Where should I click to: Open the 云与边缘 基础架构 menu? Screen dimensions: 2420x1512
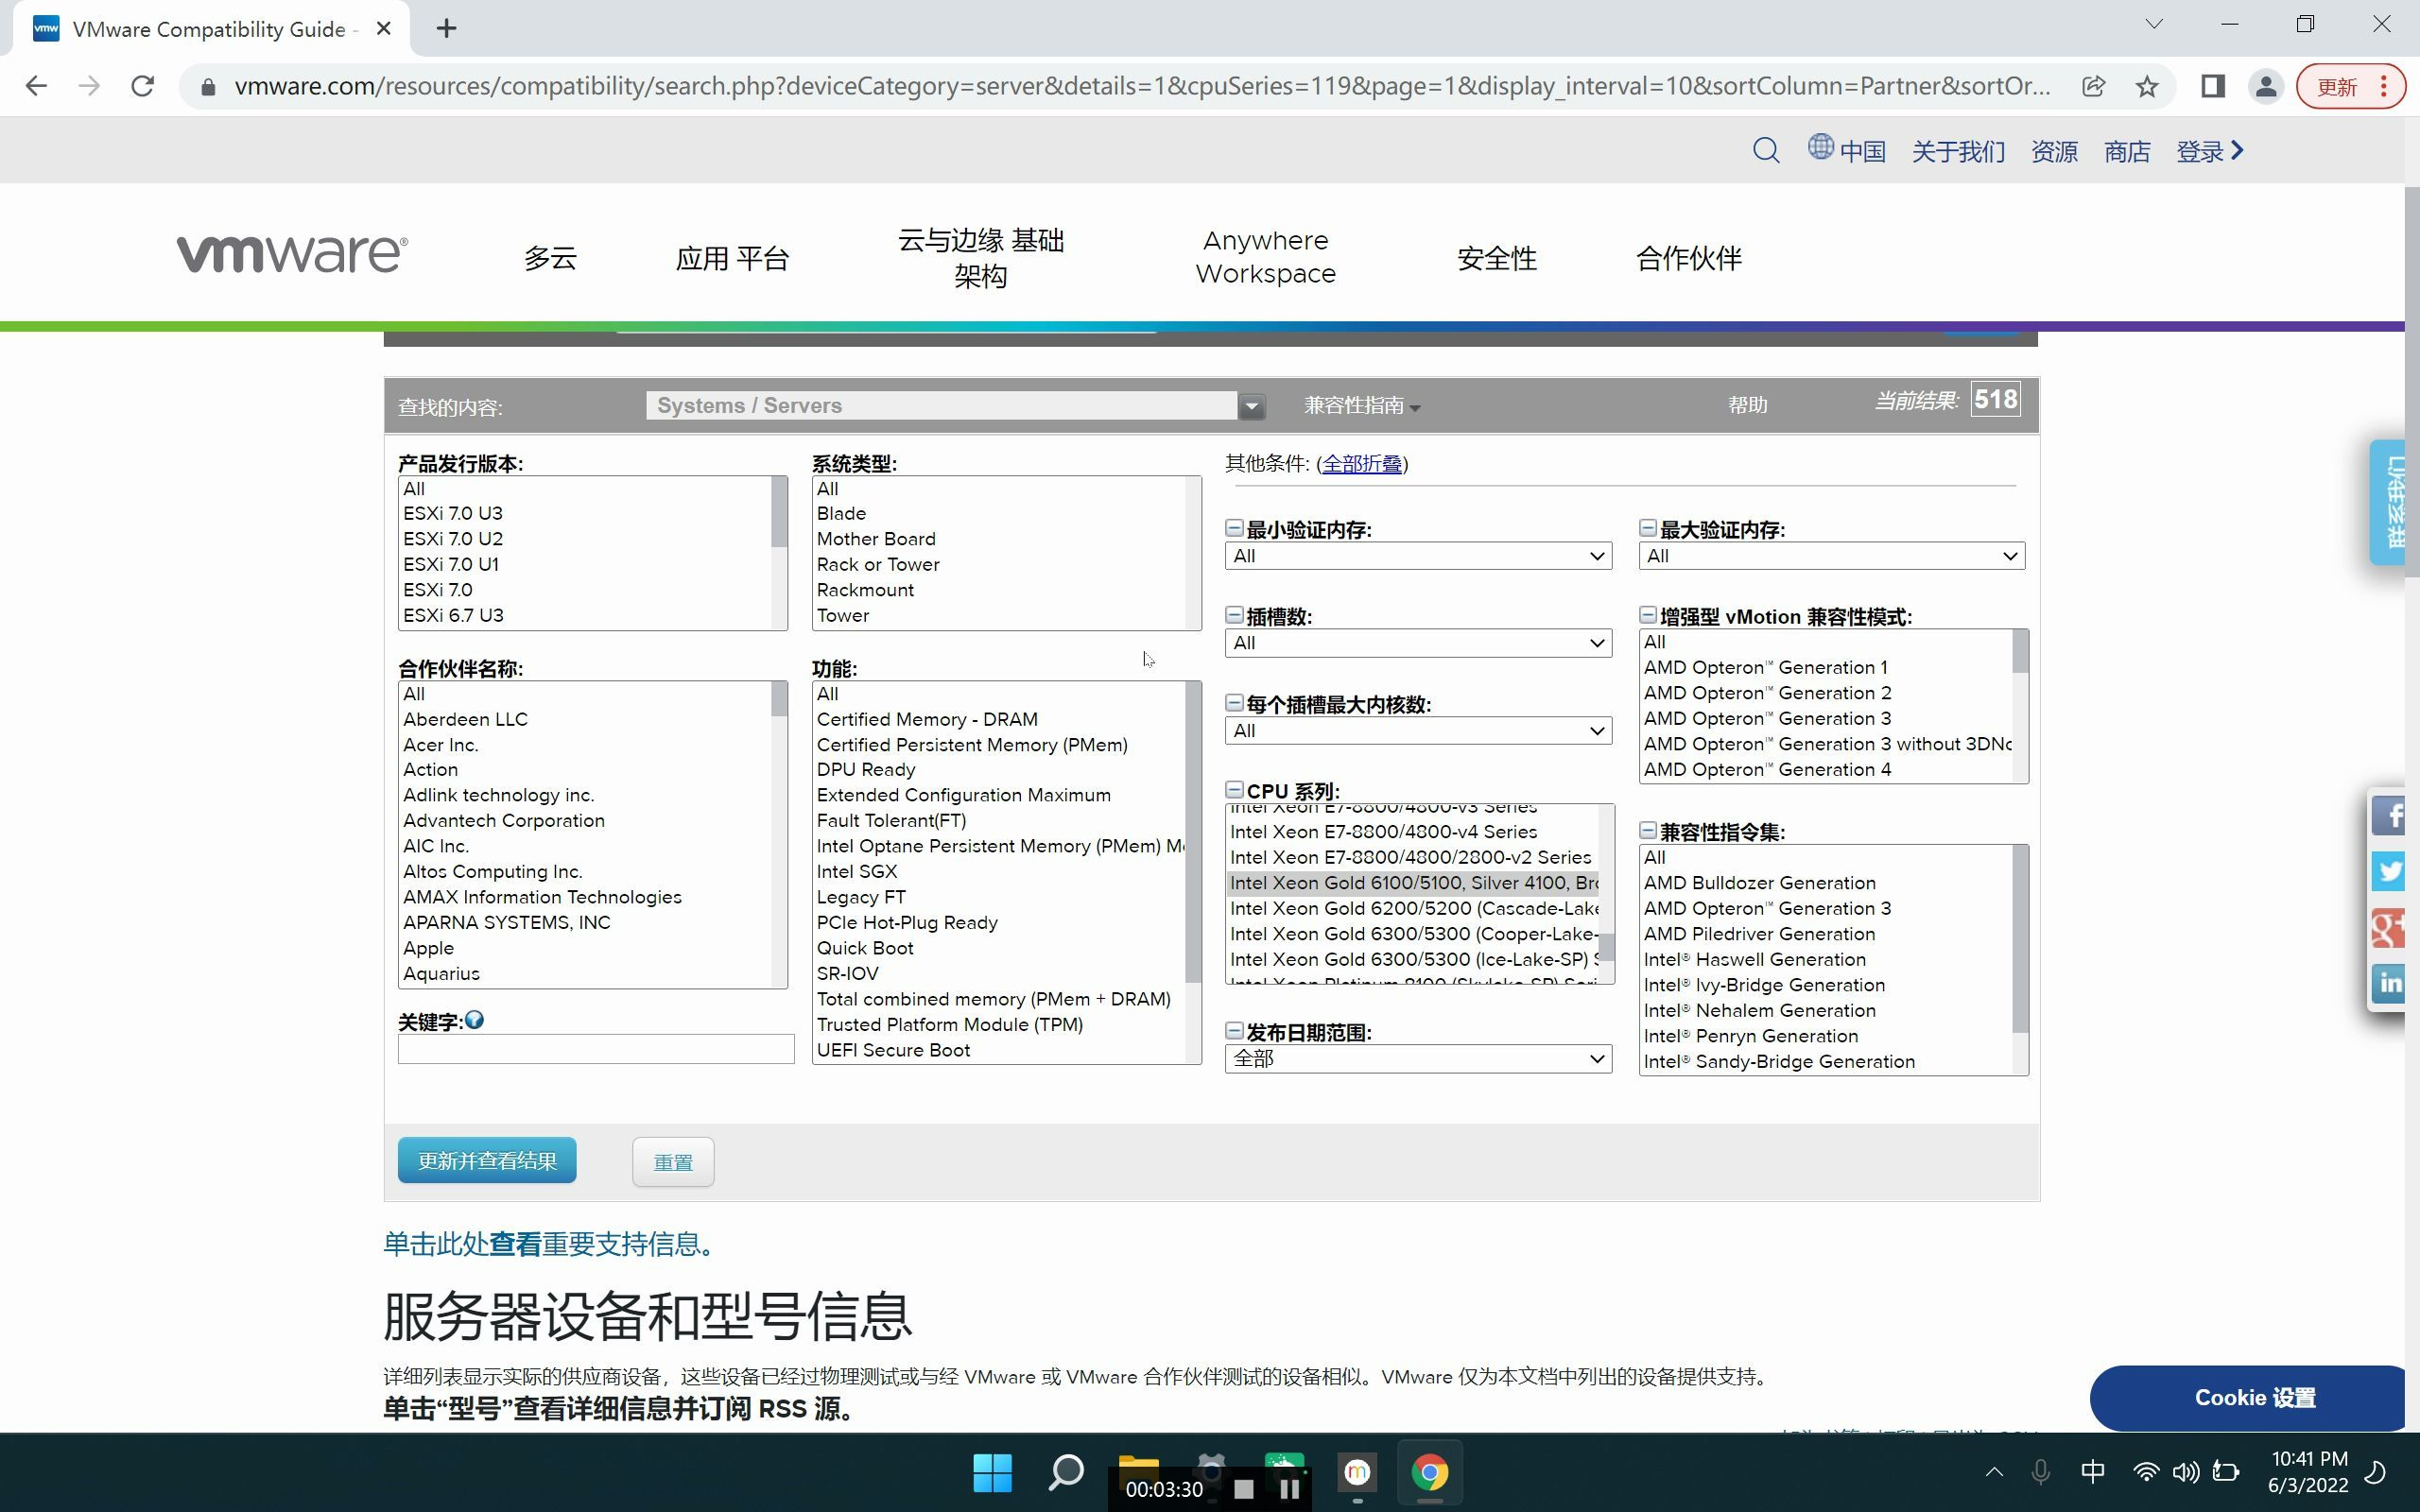coord(980,257)
